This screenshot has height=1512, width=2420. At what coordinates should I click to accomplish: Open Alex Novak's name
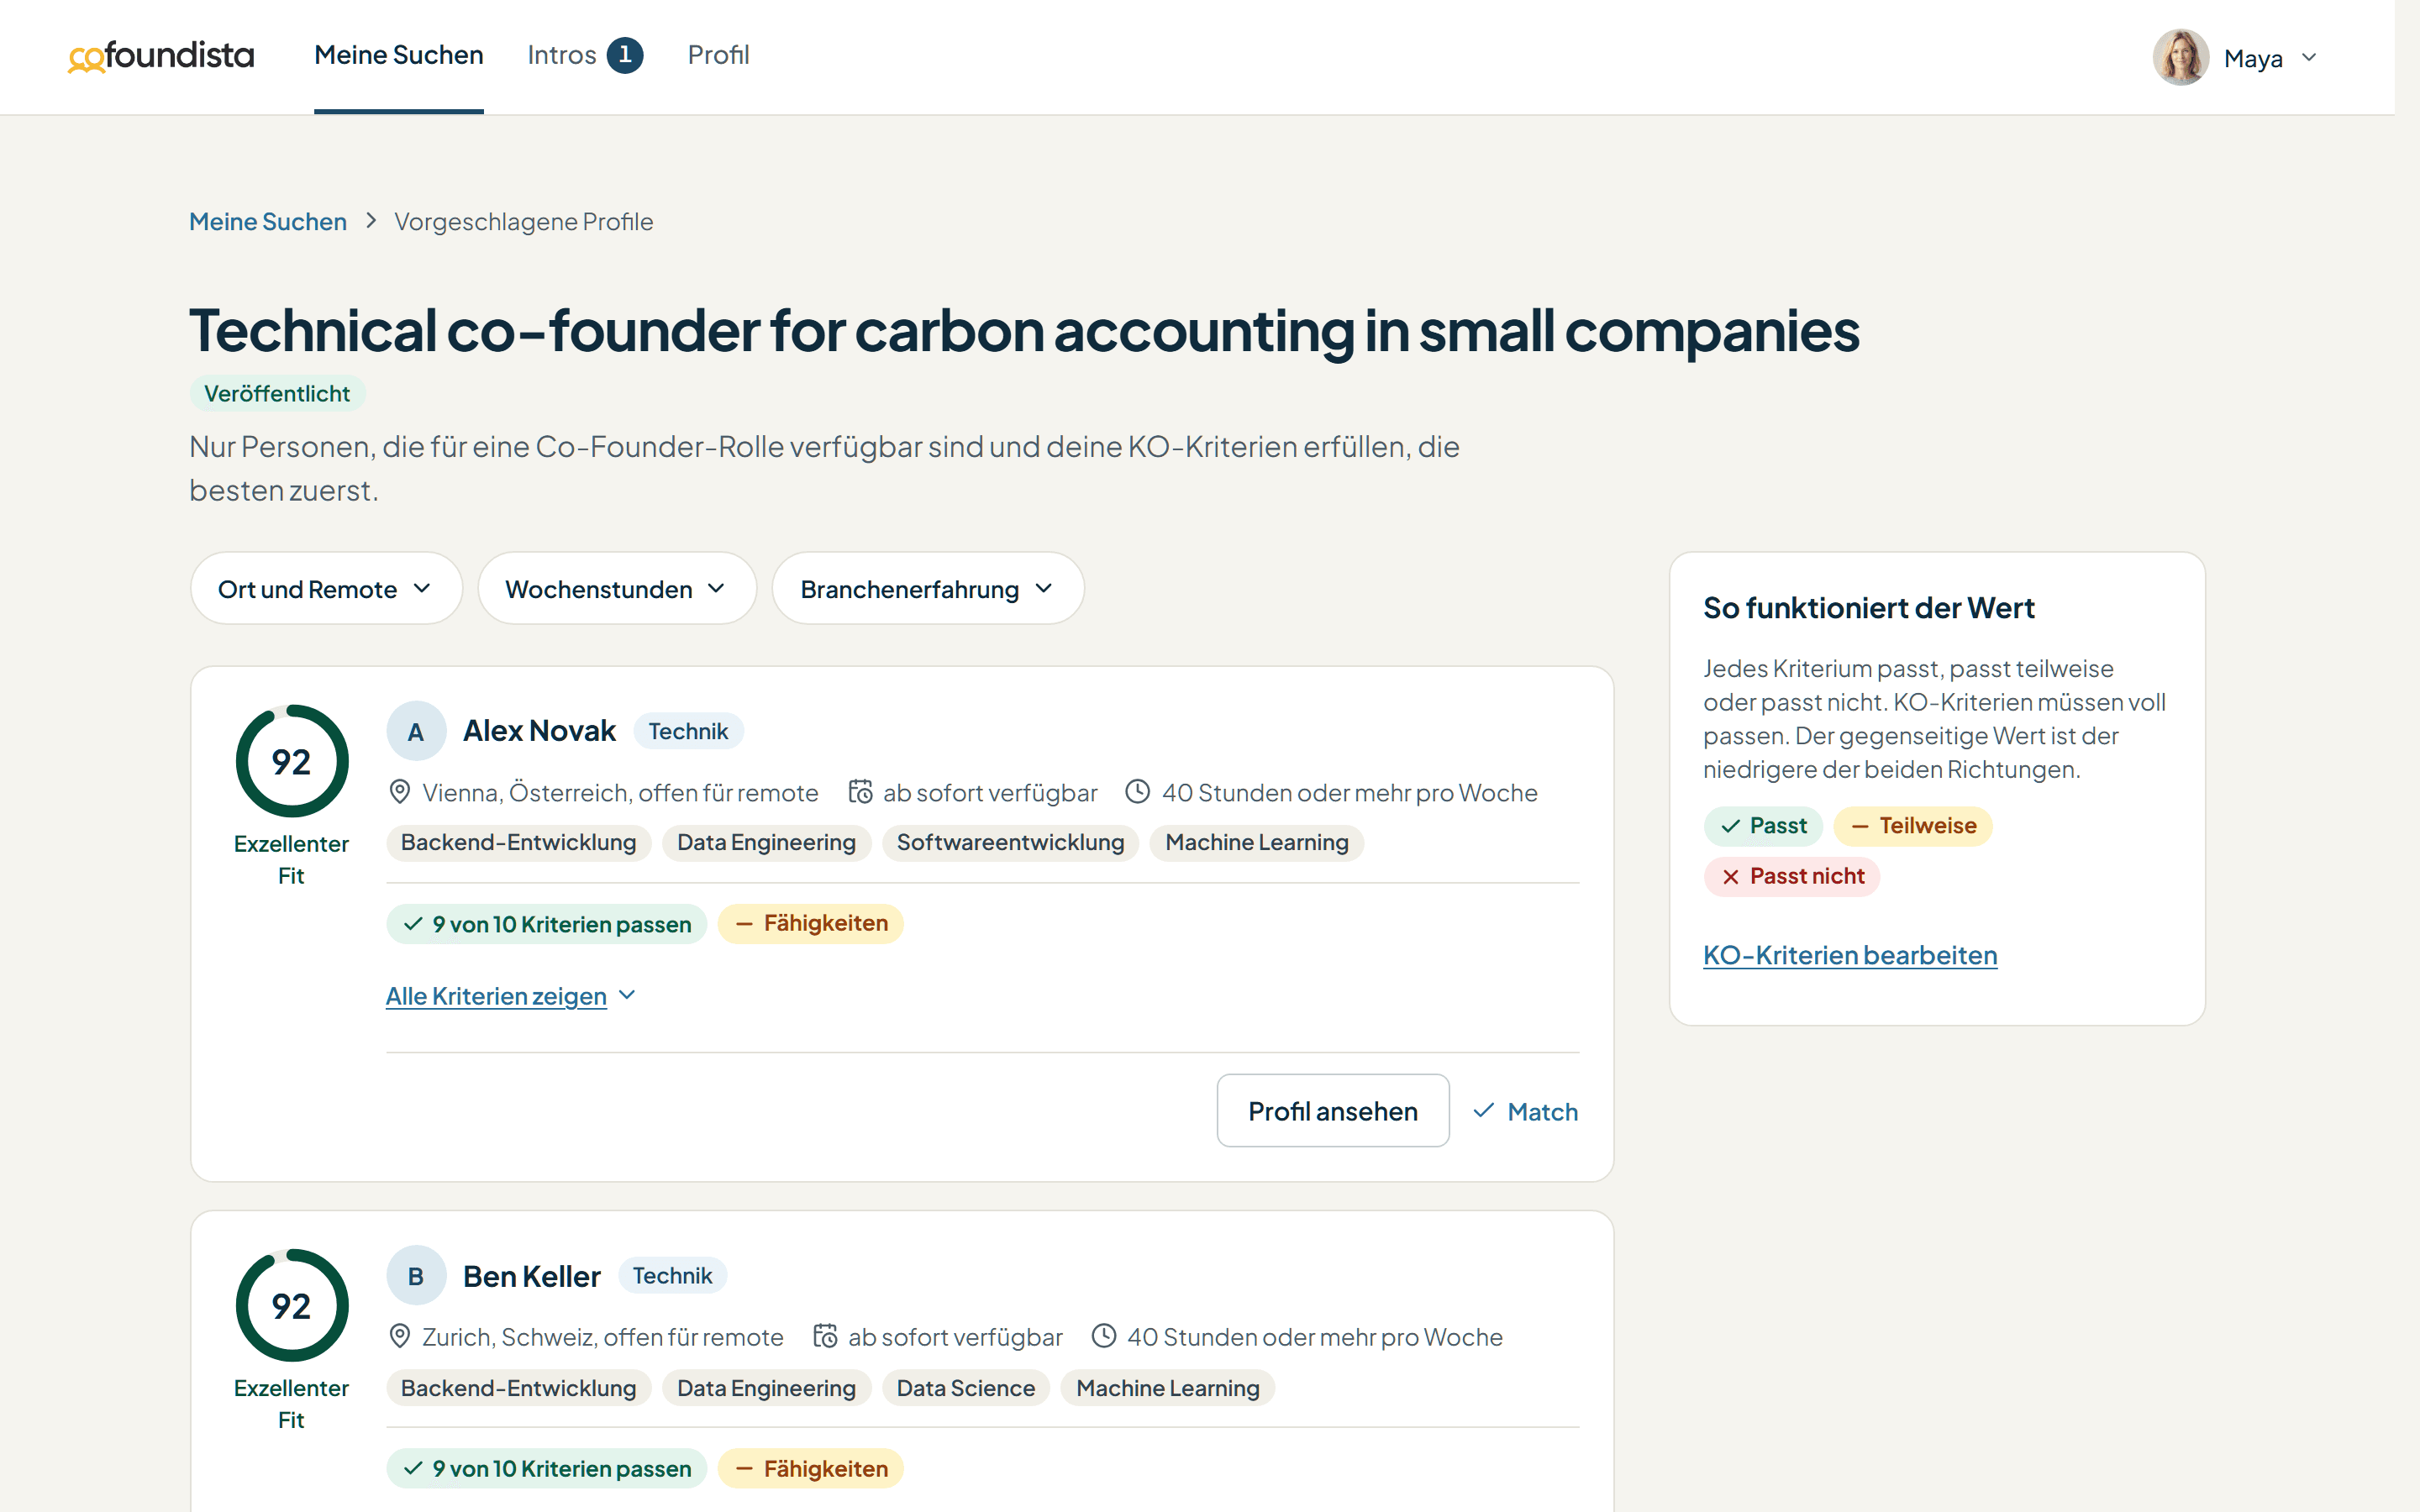point(539,731)
